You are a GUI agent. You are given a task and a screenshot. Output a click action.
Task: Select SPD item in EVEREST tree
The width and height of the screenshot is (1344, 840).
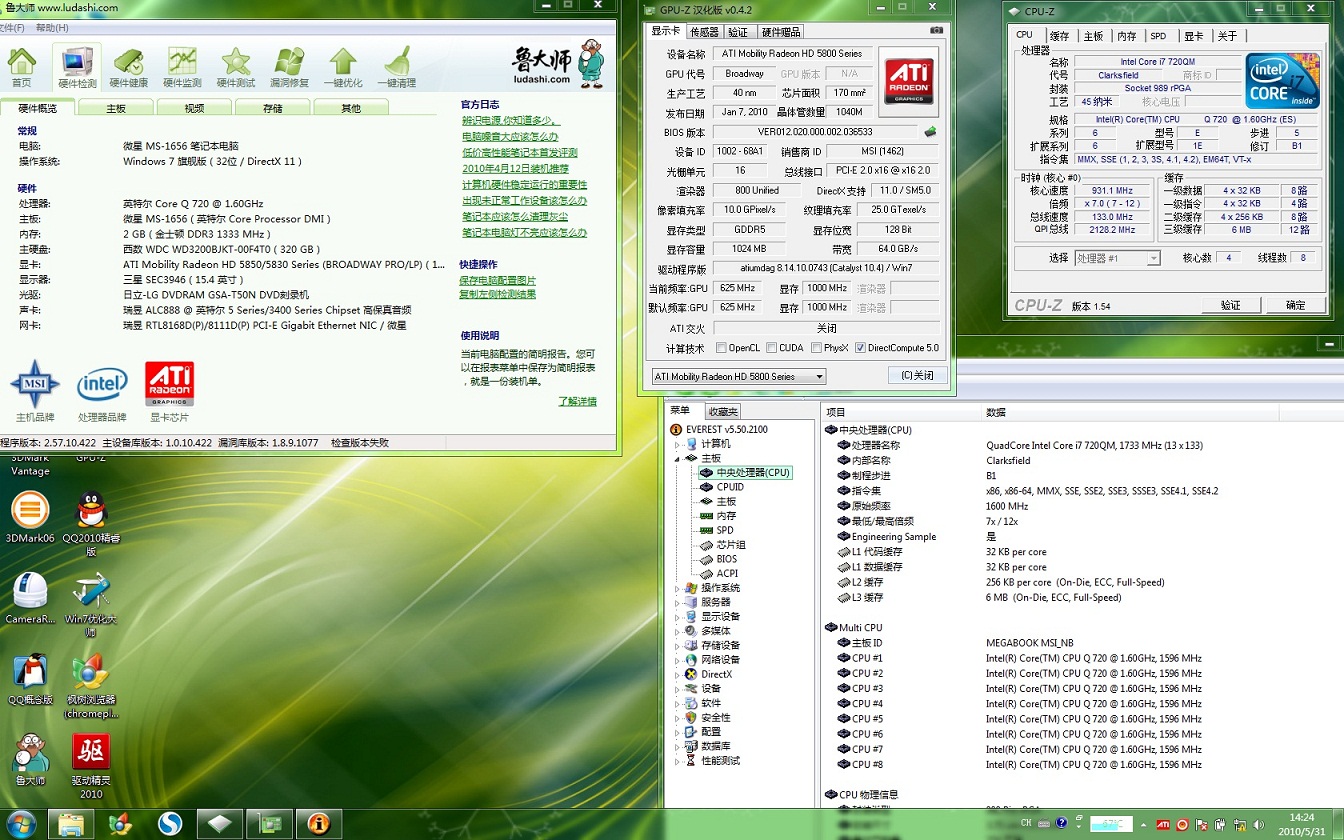pyautogui.click(x=724, y=530)
